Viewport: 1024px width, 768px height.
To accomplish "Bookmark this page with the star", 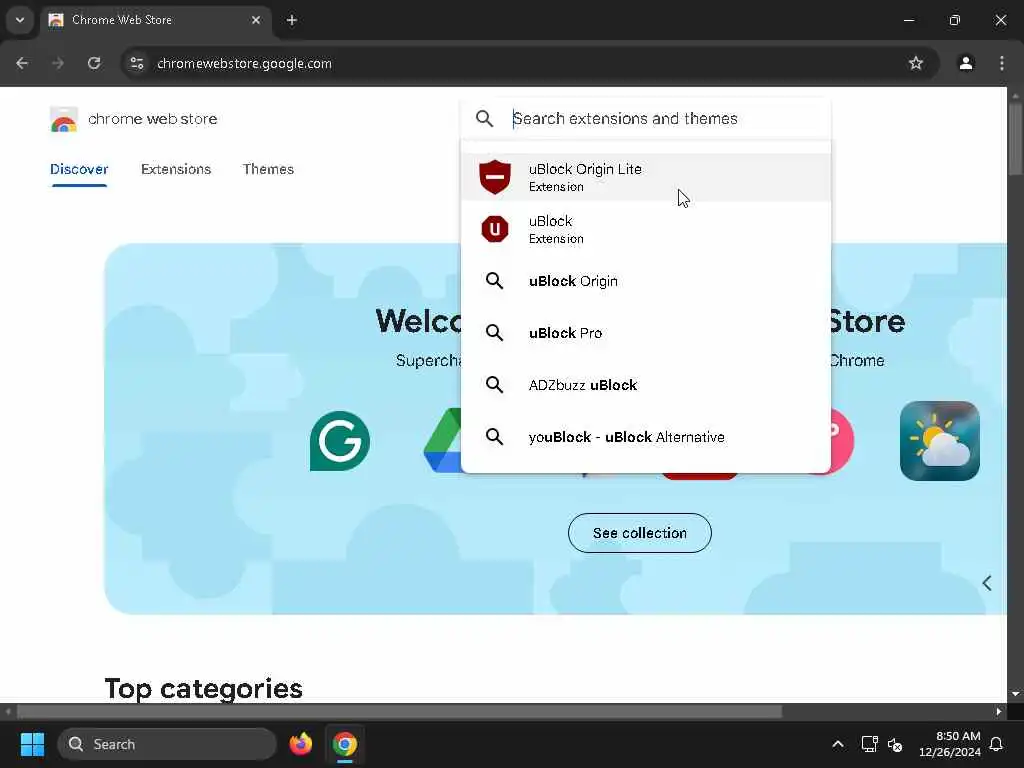I will [x=916, y=63].
